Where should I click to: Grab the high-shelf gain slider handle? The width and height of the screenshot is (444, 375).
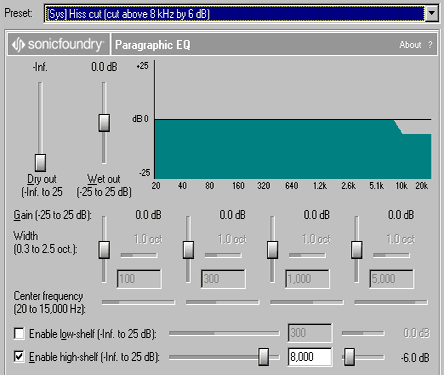click(349, 357)
